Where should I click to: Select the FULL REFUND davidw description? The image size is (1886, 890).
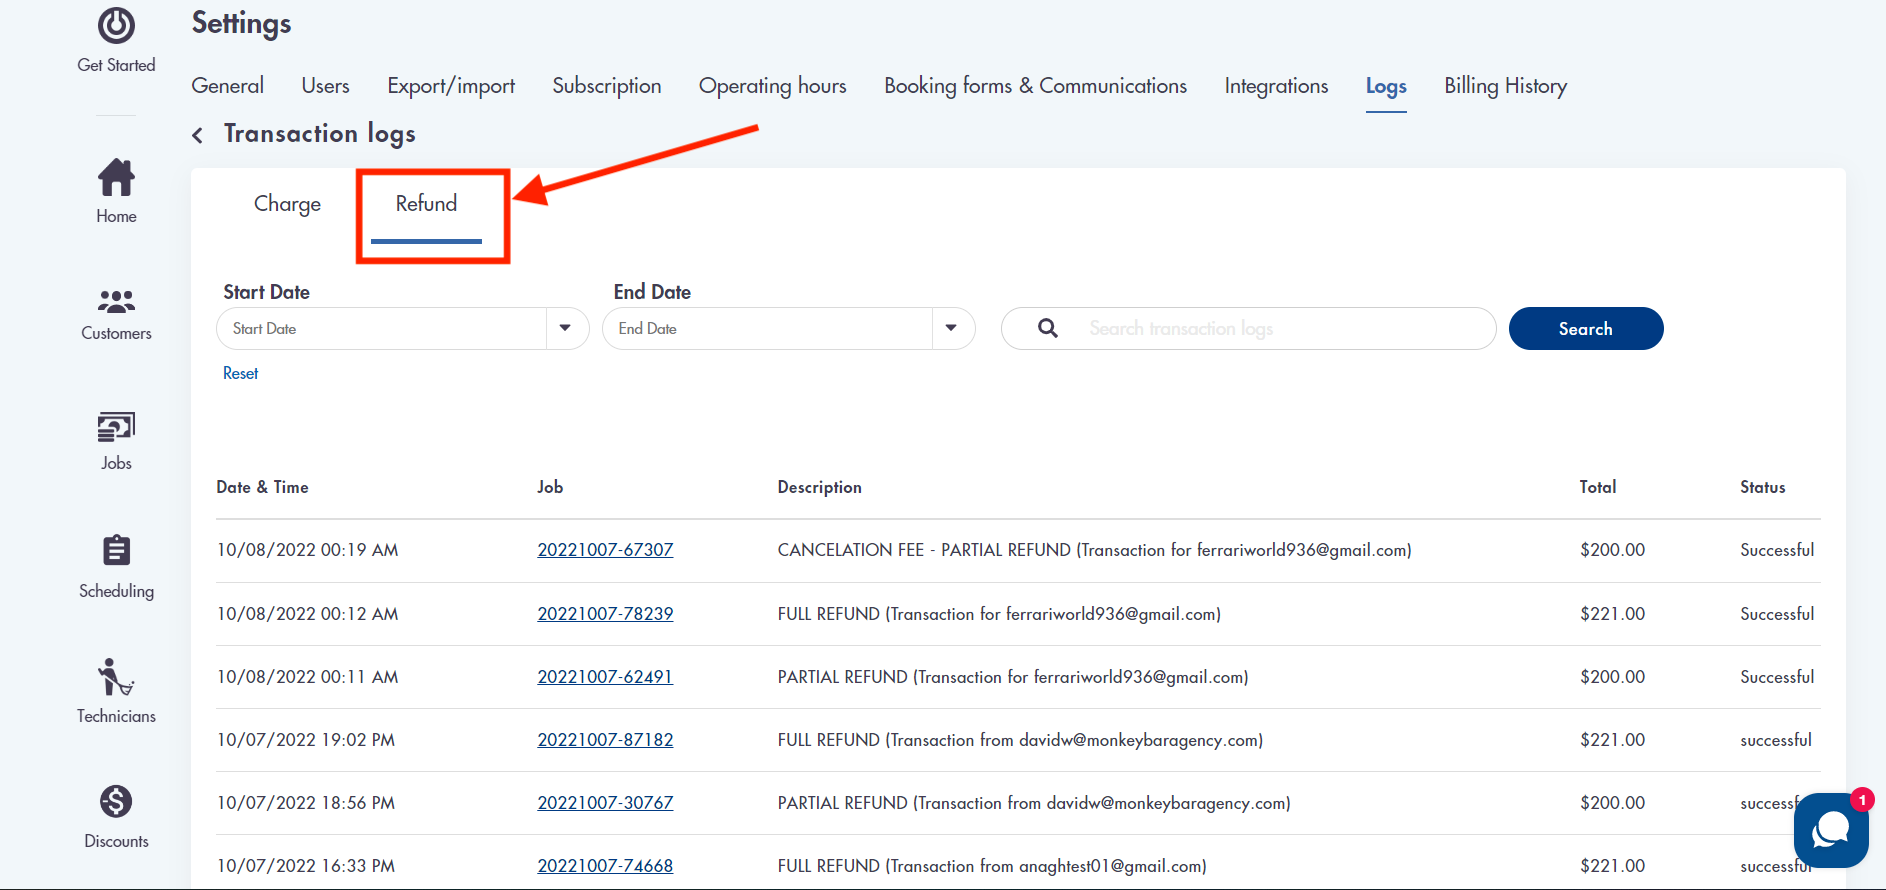pyautogui.click(x=1020, y=740)
